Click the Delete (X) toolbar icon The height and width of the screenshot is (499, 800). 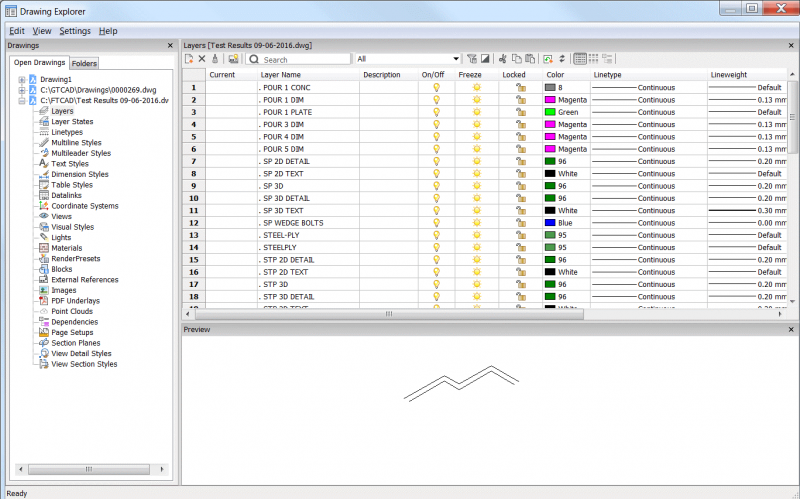202,59
